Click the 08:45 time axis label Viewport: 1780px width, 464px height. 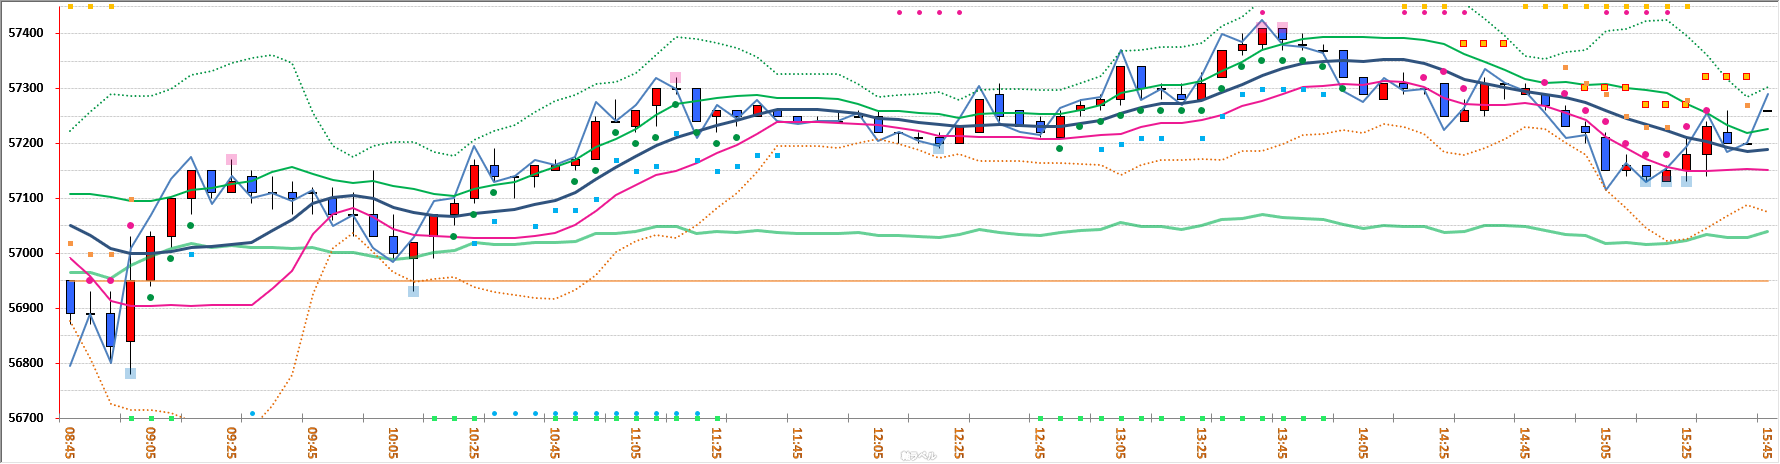70,442
